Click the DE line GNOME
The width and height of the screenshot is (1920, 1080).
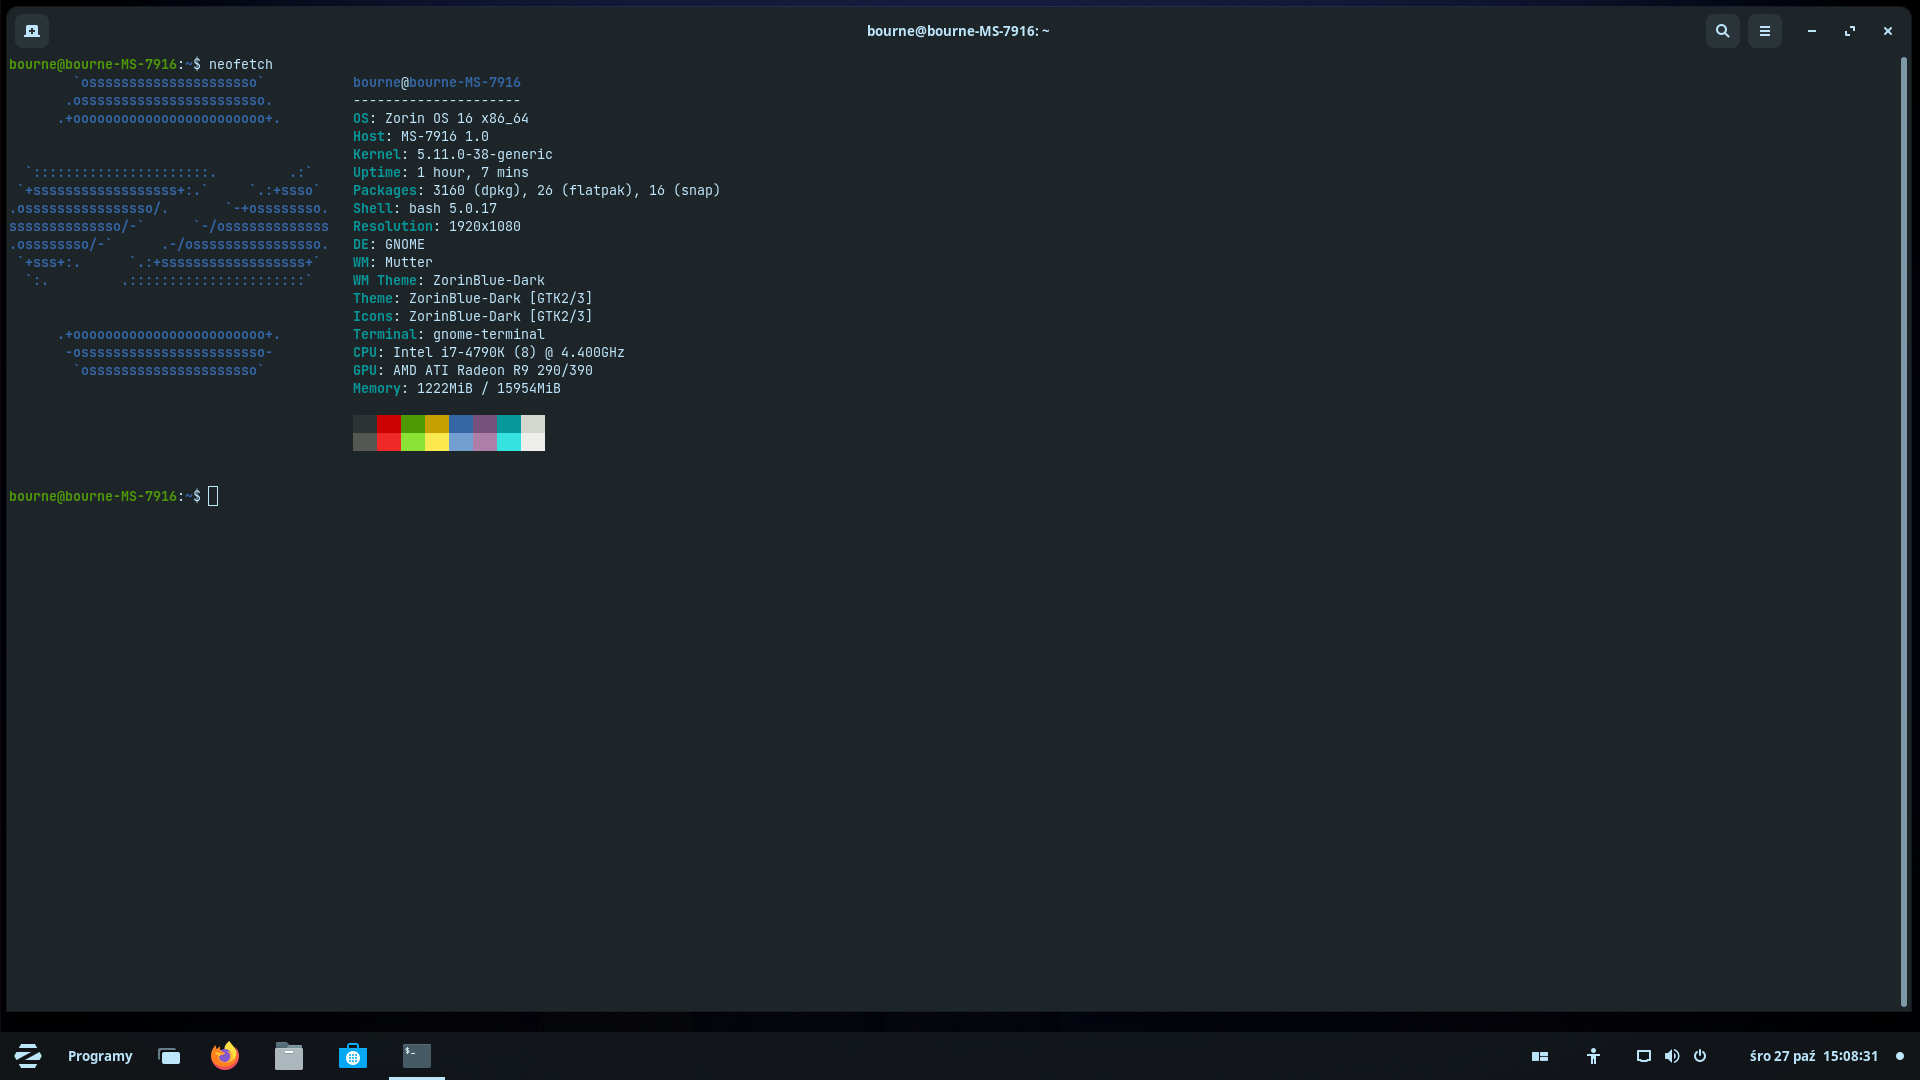[389, 244]
